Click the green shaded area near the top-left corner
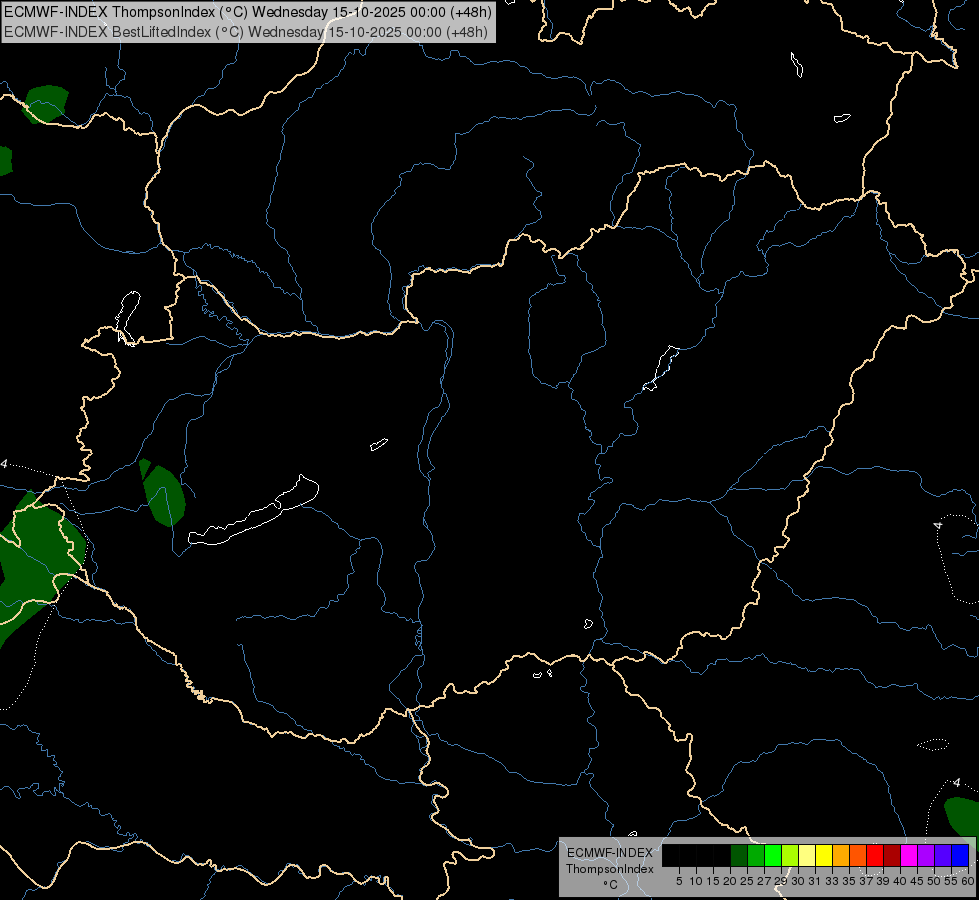This screenshot has width=979, height=900. click(46, 103)
